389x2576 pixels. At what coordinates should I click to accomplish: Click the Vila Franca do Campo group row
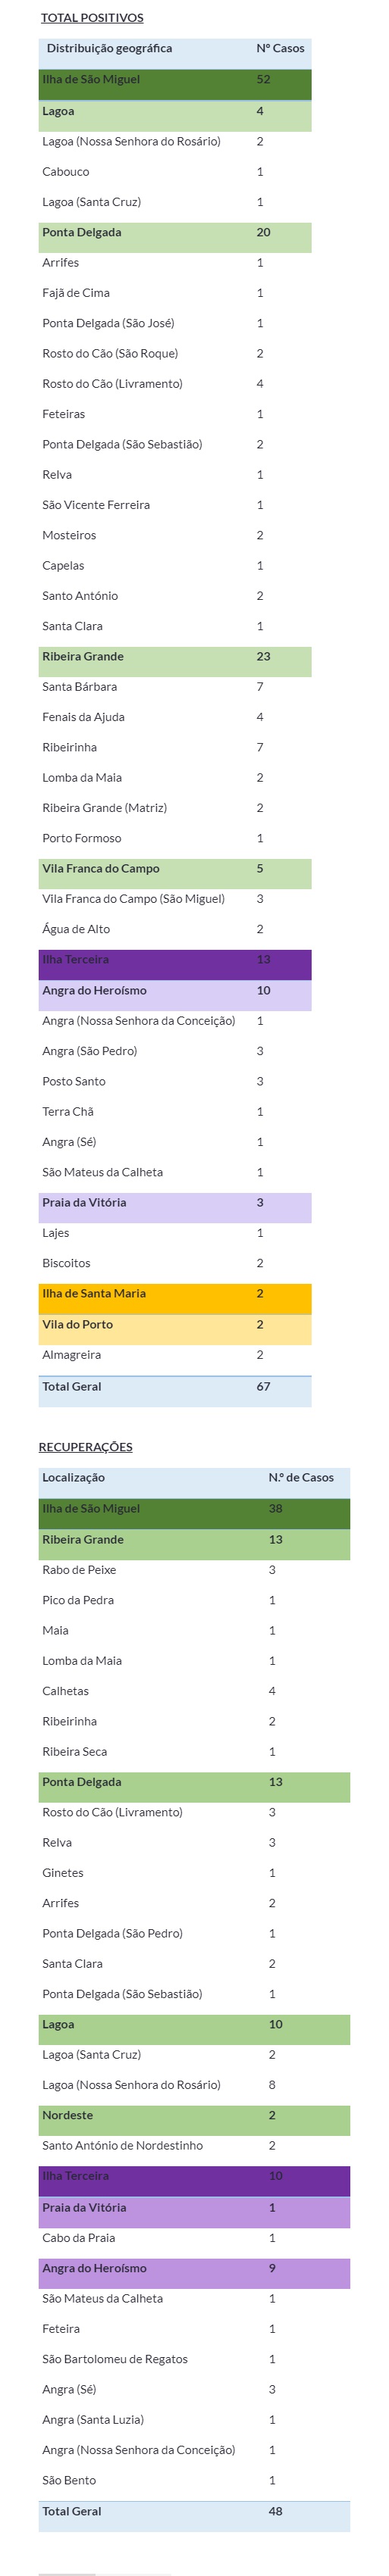tap(175, 869)
